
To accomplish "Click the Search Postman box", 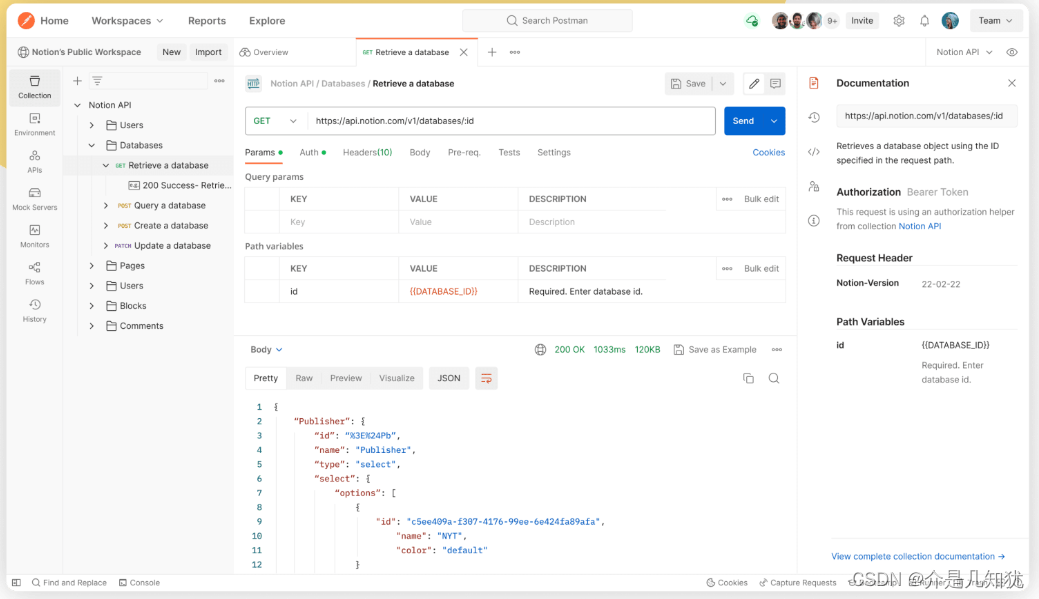I will 547,21.
